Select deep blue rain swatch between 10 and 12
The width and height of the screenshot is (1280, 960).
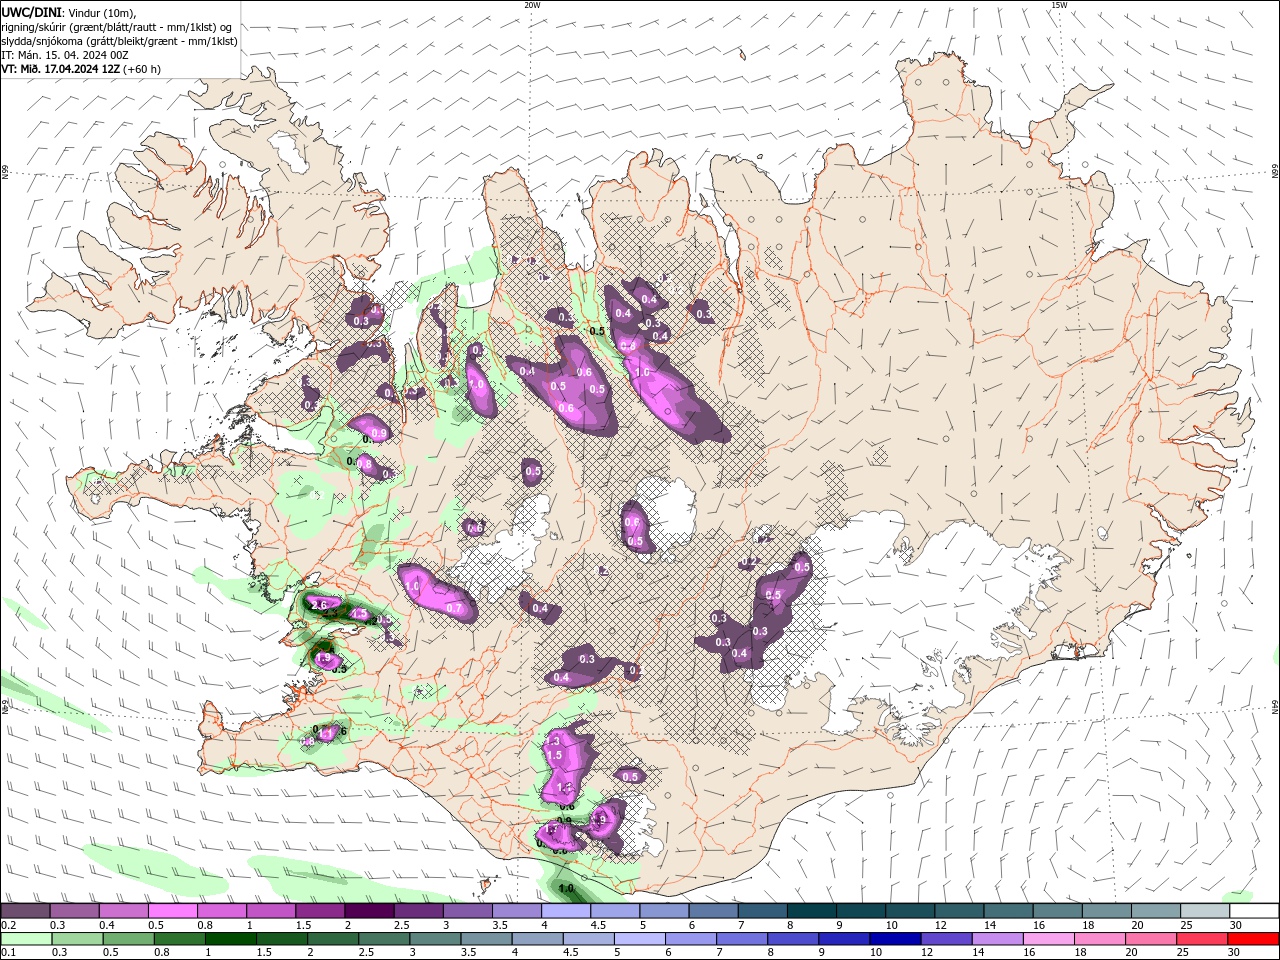[895, 939]
